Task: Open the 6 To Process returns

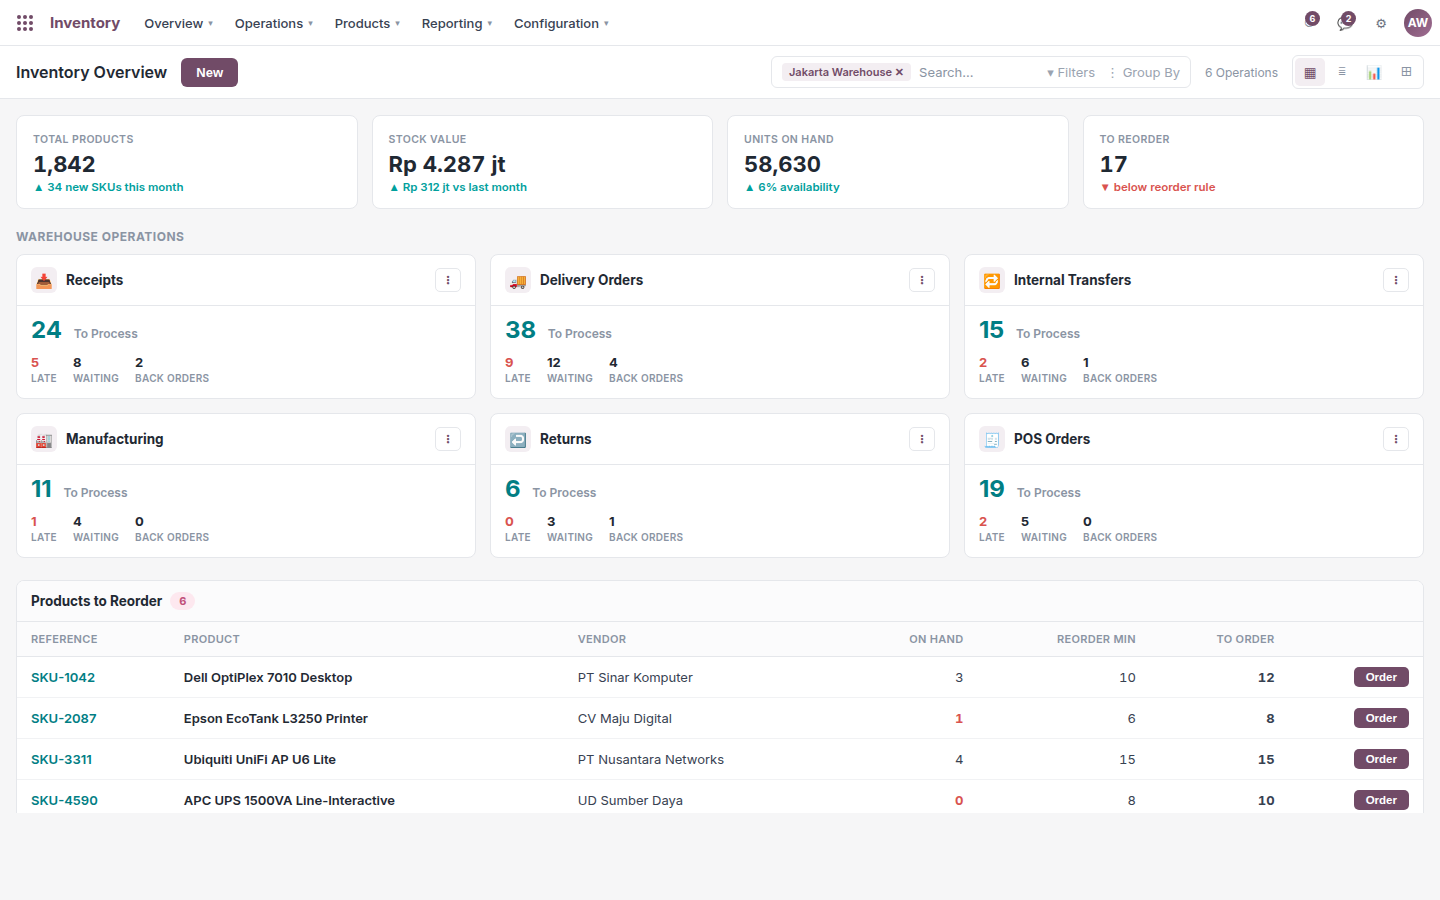Action: (550, 489)
